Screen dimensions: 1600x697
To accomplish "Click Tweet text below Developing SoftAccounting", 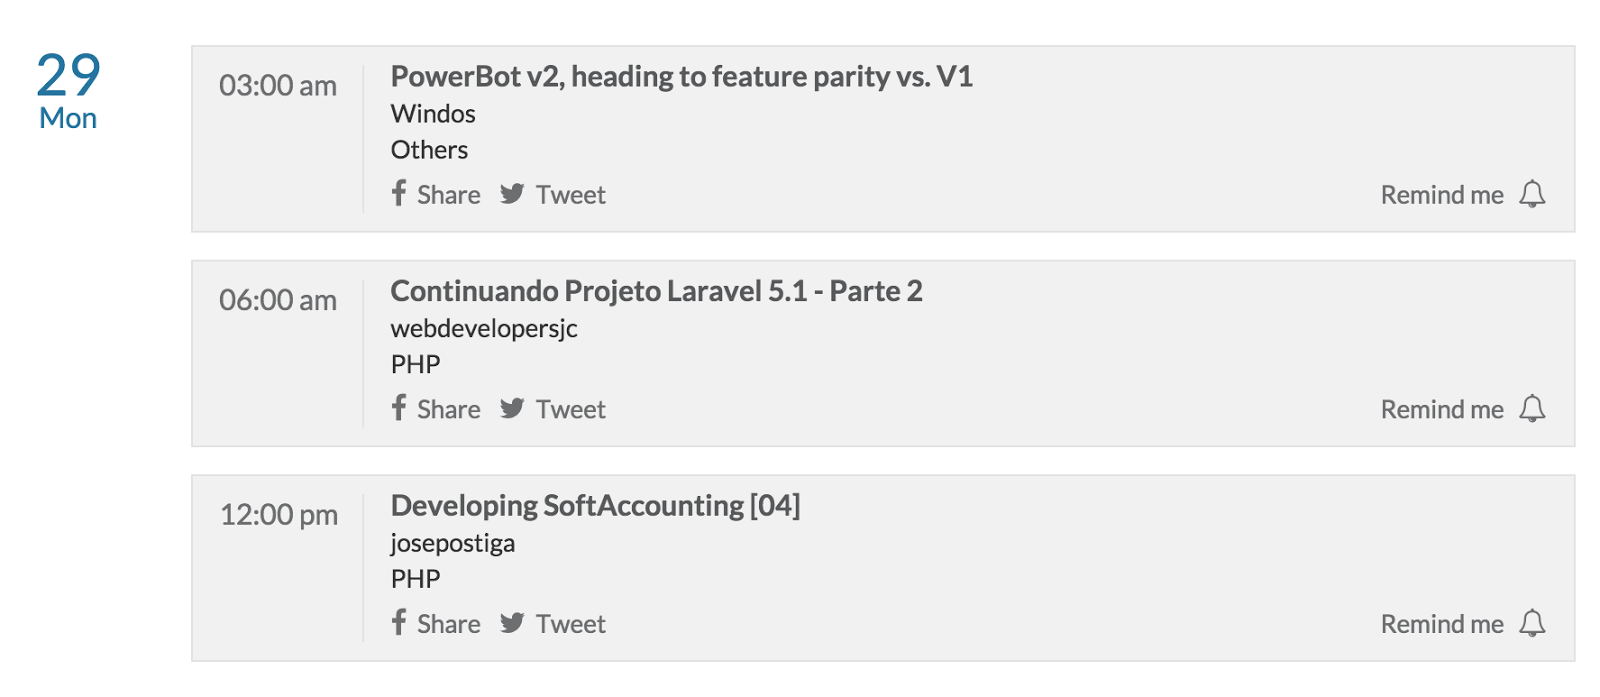I will pyautogui.click(x=571, y=622).
